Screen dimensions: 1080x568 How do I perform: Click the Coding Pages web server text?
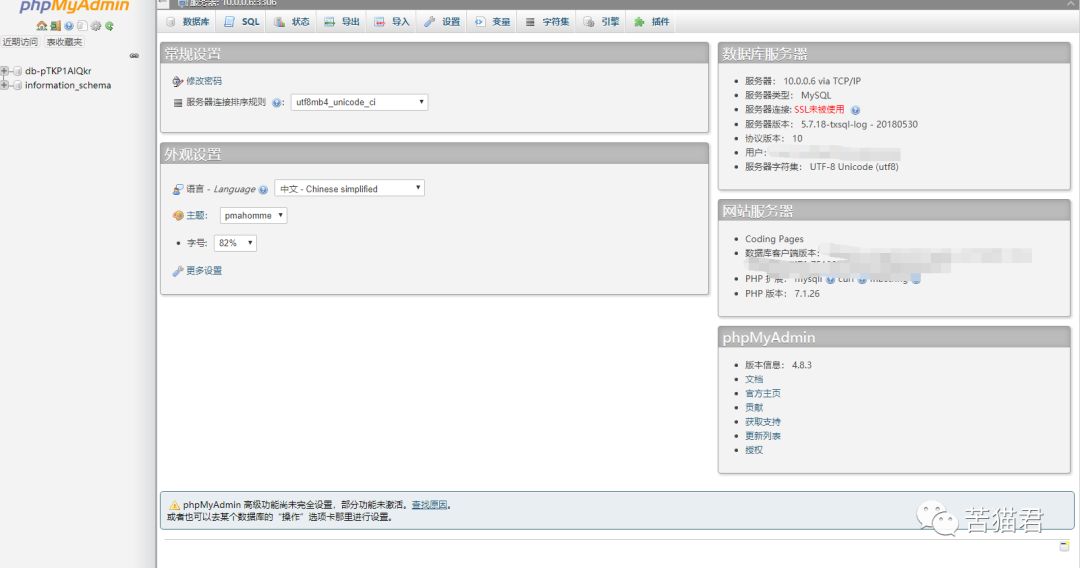(774, 239)
